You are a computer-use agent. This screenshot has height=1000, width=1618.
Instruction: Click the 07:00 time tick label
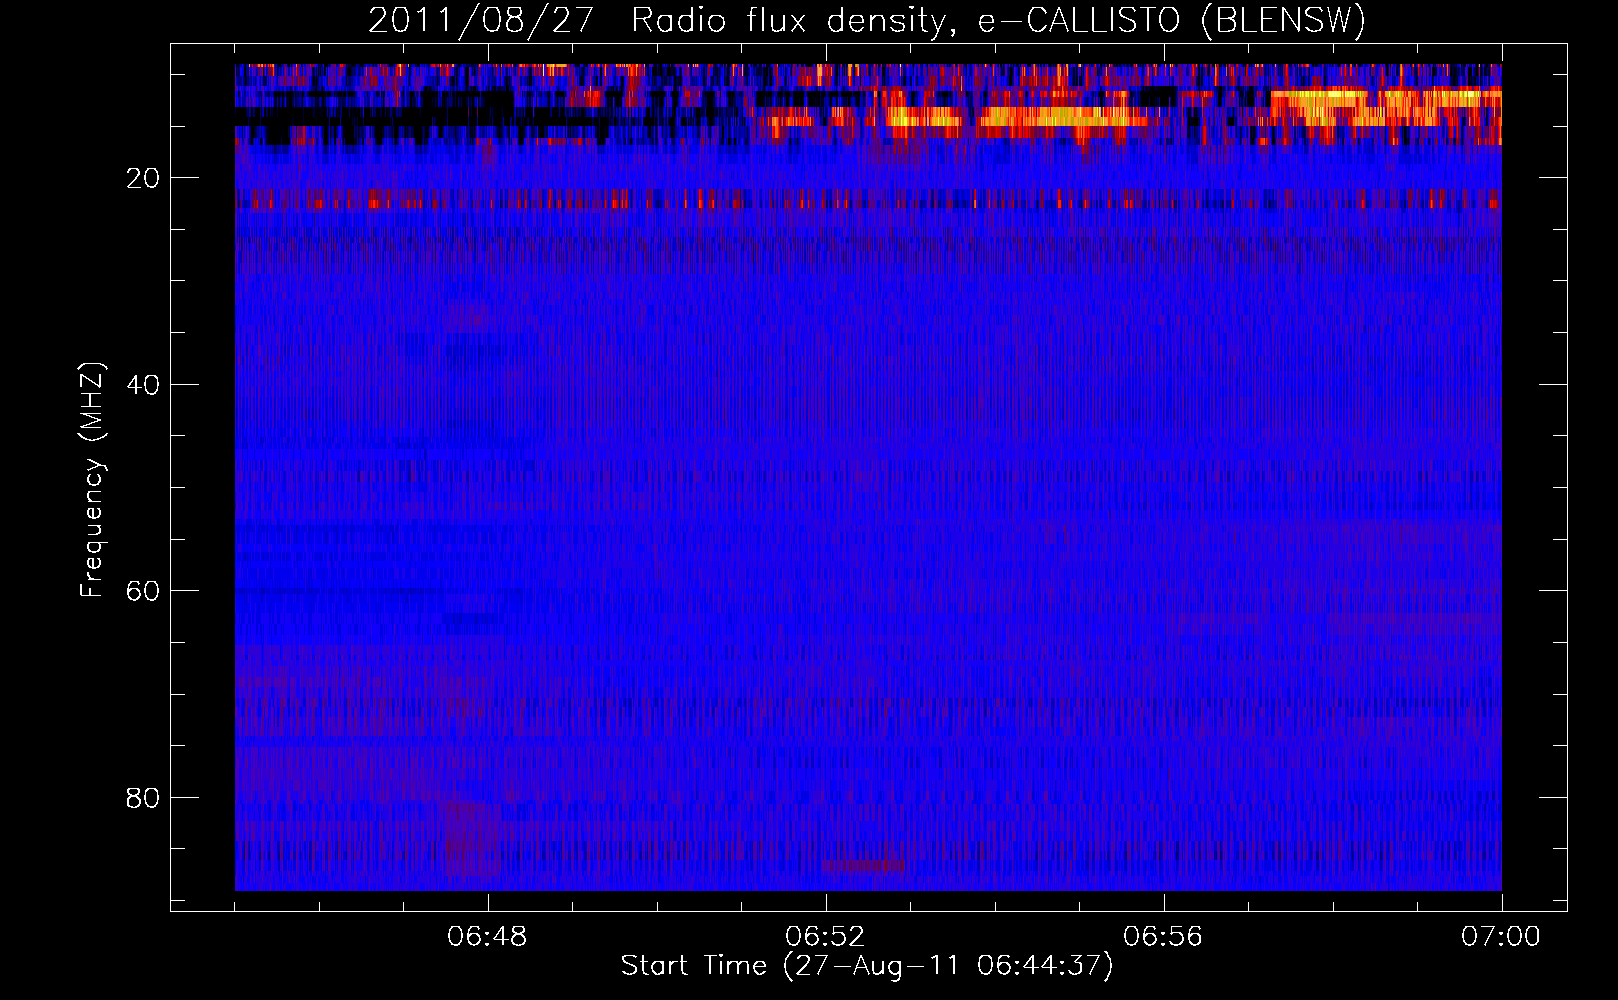[1501, 937]
